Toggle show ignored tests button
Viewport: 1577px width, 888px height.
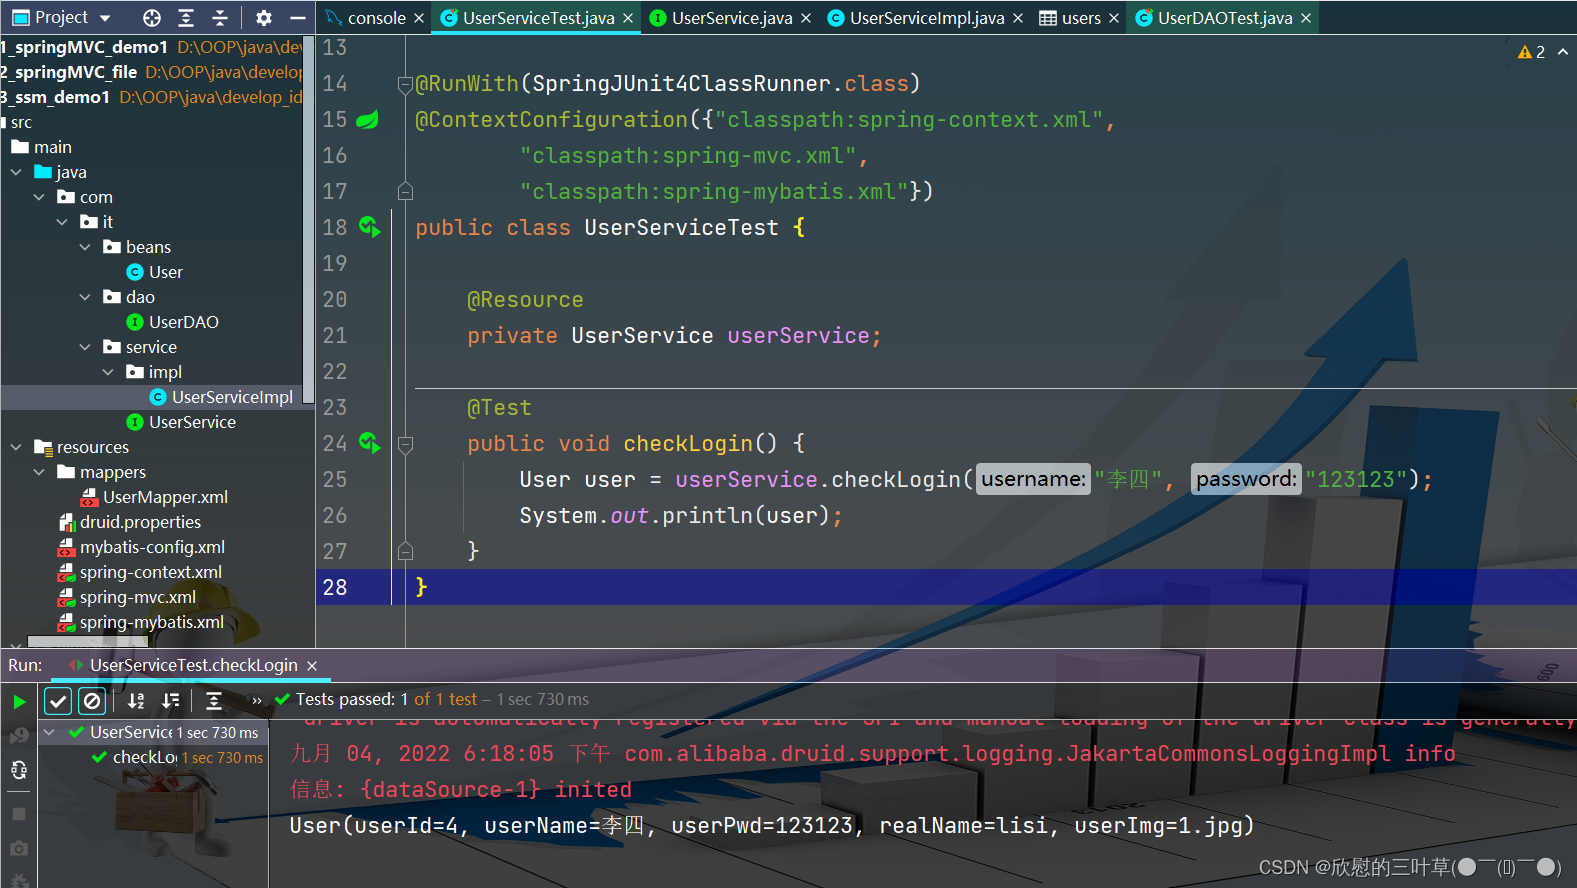(x=92, y=701)
